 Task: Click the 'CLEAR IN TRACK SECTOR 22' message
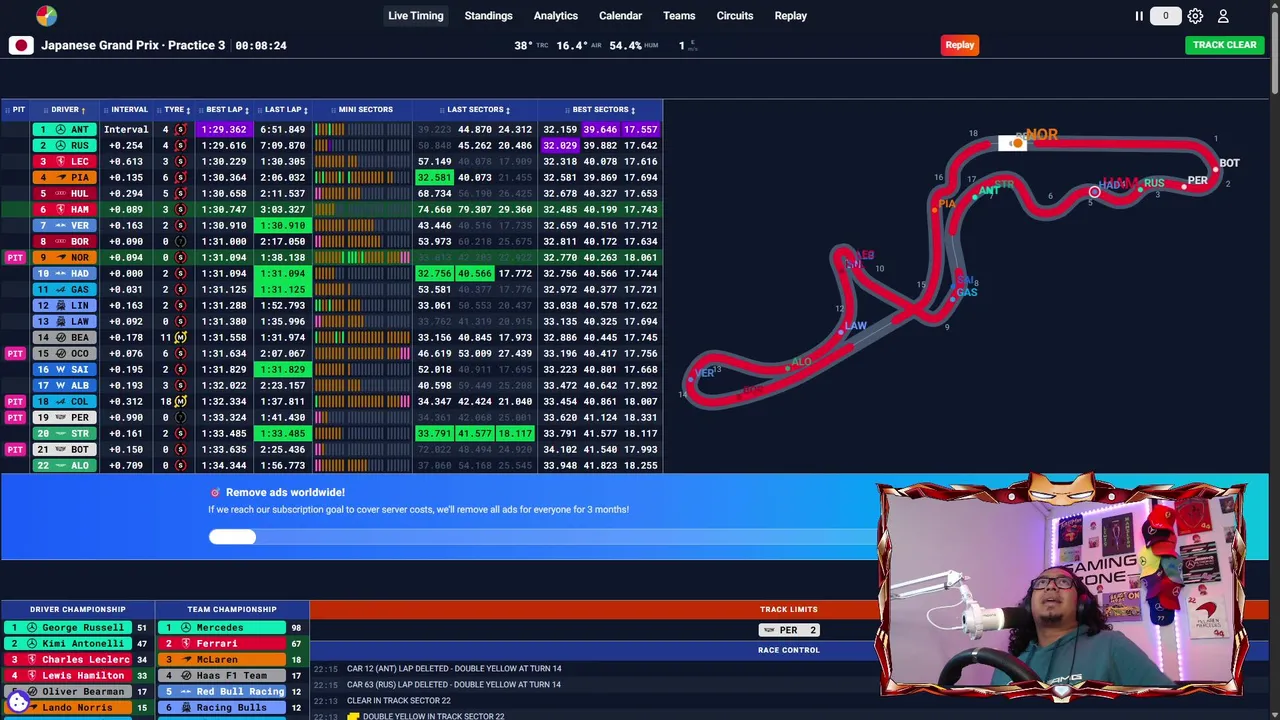(x=399, y=700)
